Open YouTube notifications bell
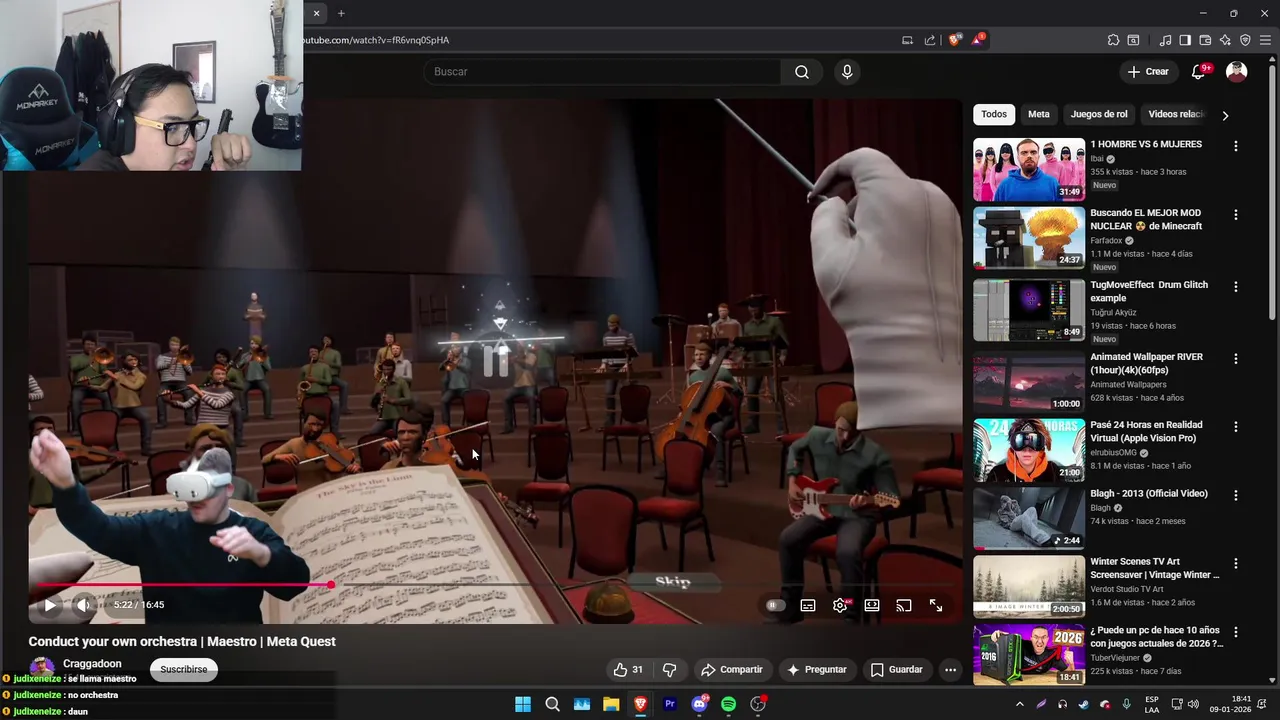The height and width of the screenshot is (720, 1280). [1199, 72]
